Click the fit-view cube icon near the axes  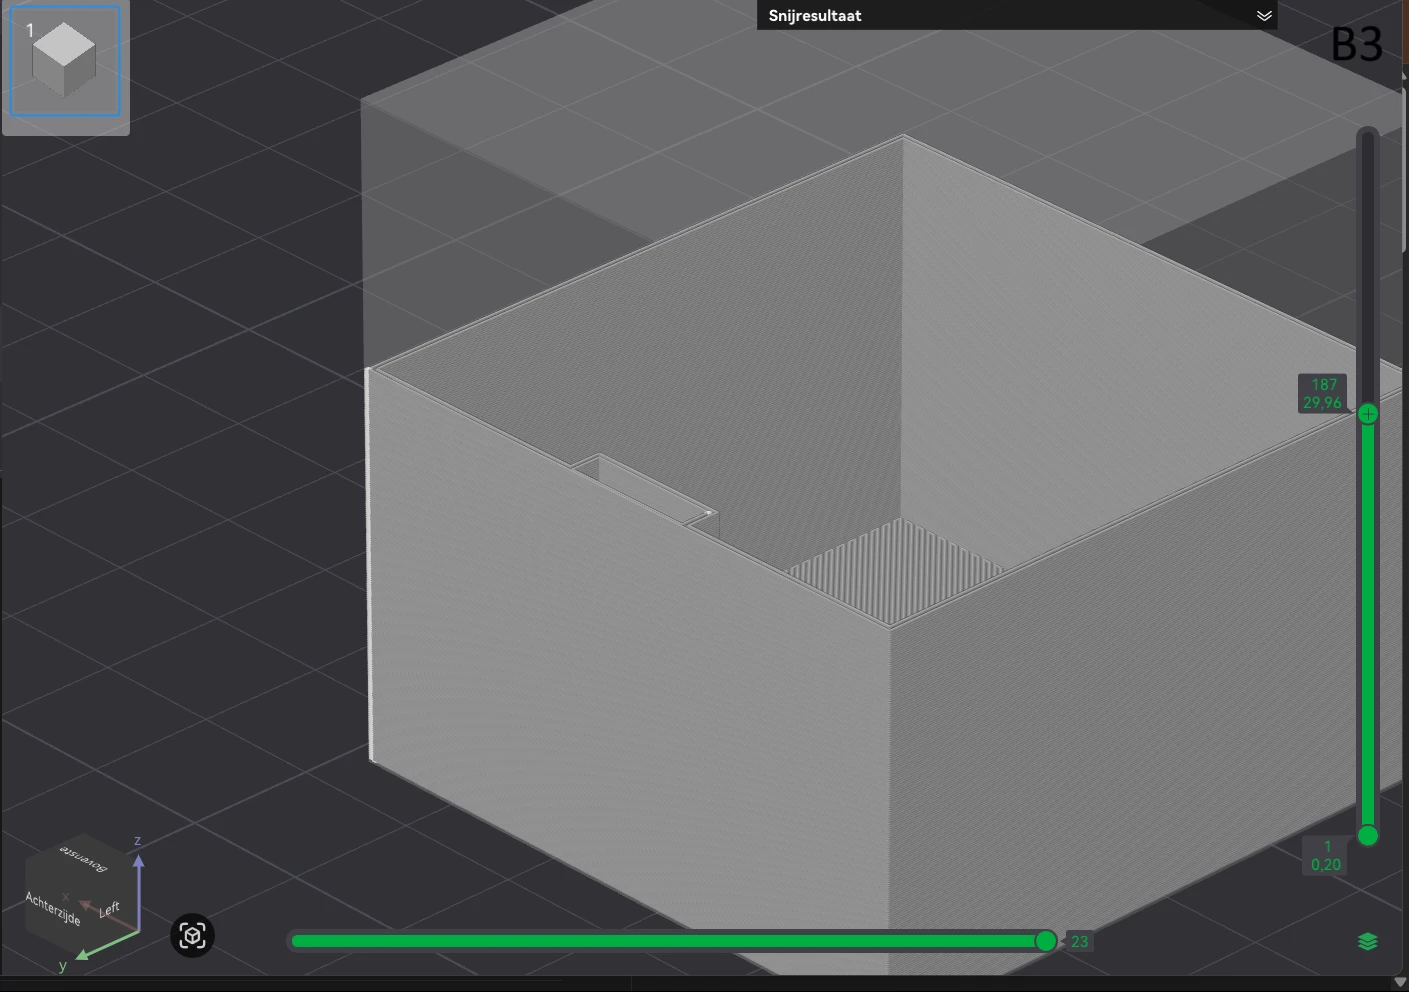[x=192, y=935]
